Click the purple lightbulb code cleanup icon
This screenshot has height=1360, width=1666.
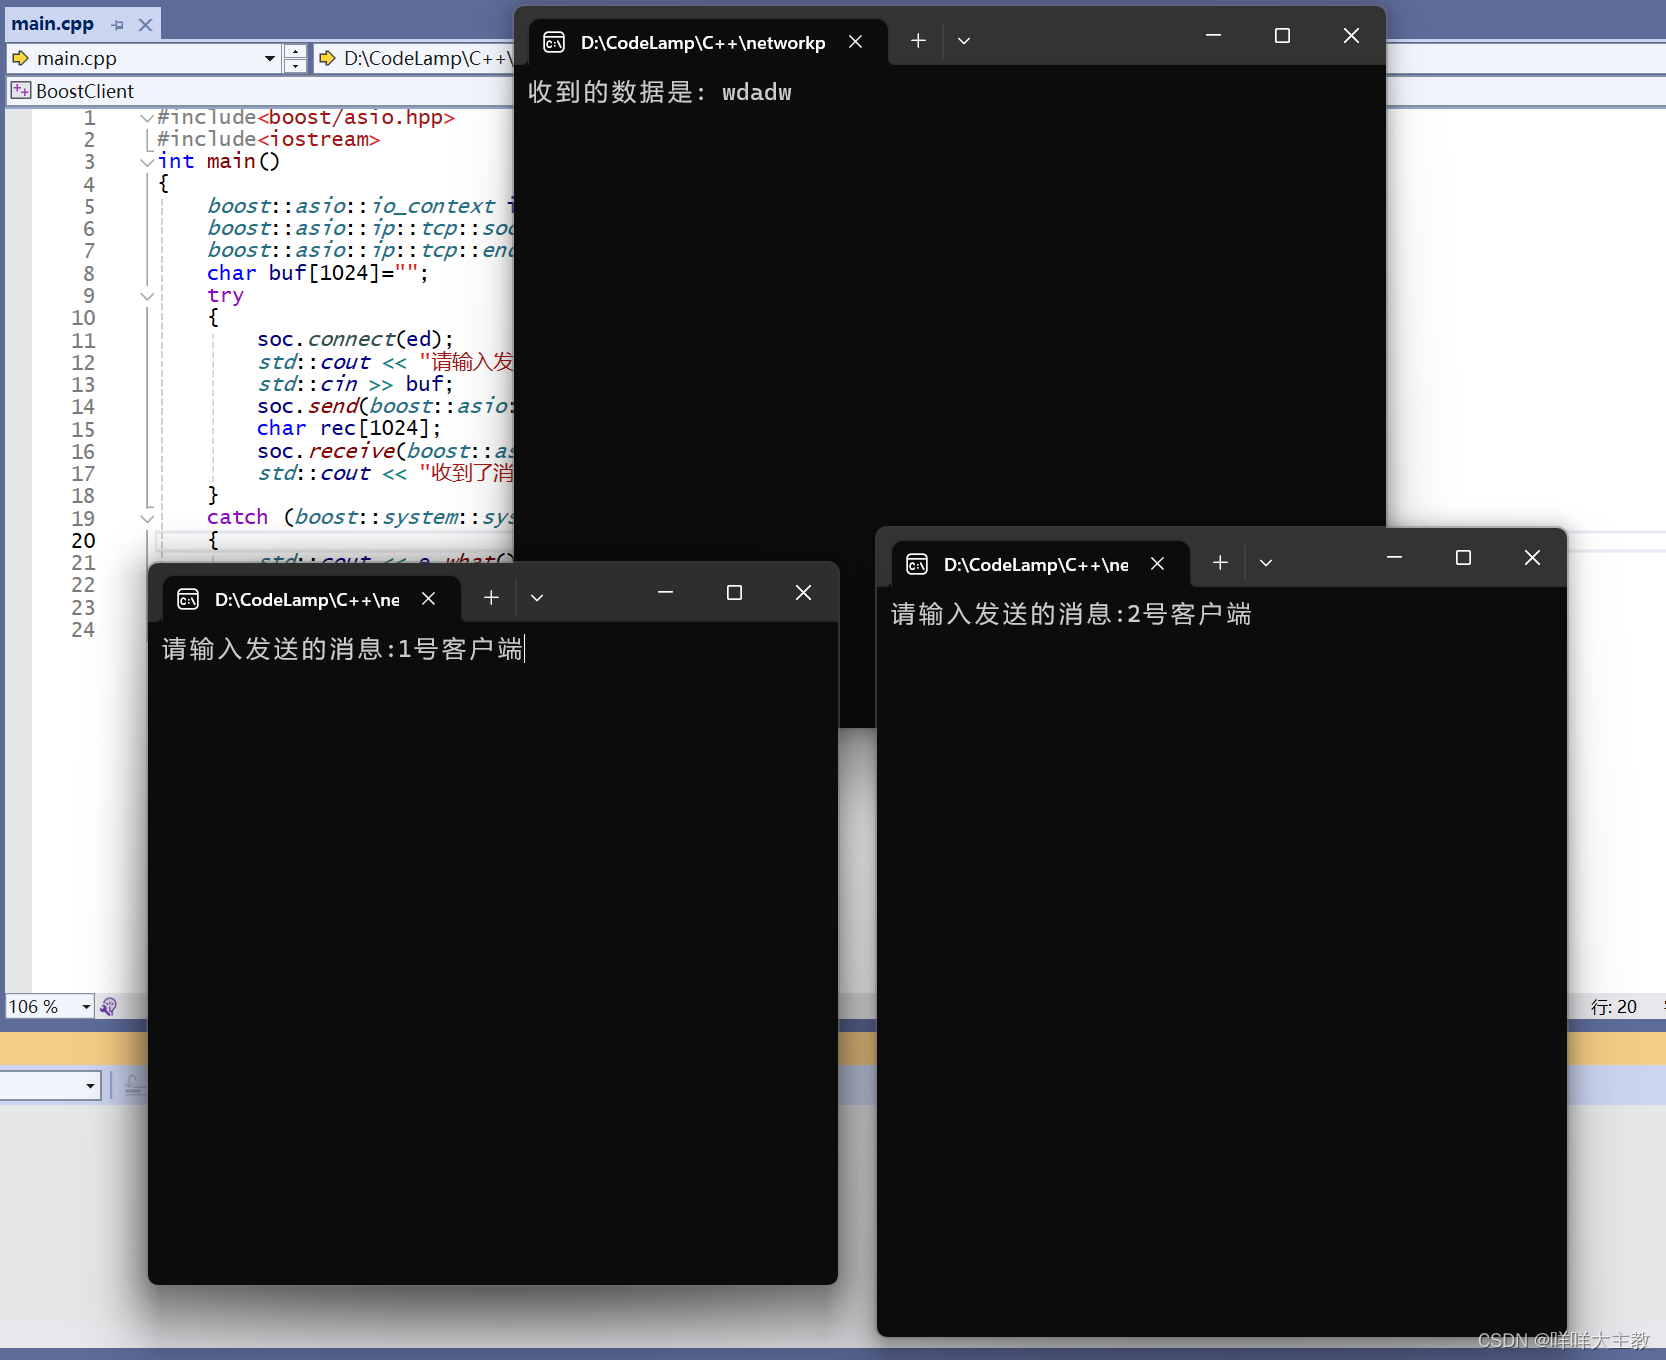(x=109, y=1007)
